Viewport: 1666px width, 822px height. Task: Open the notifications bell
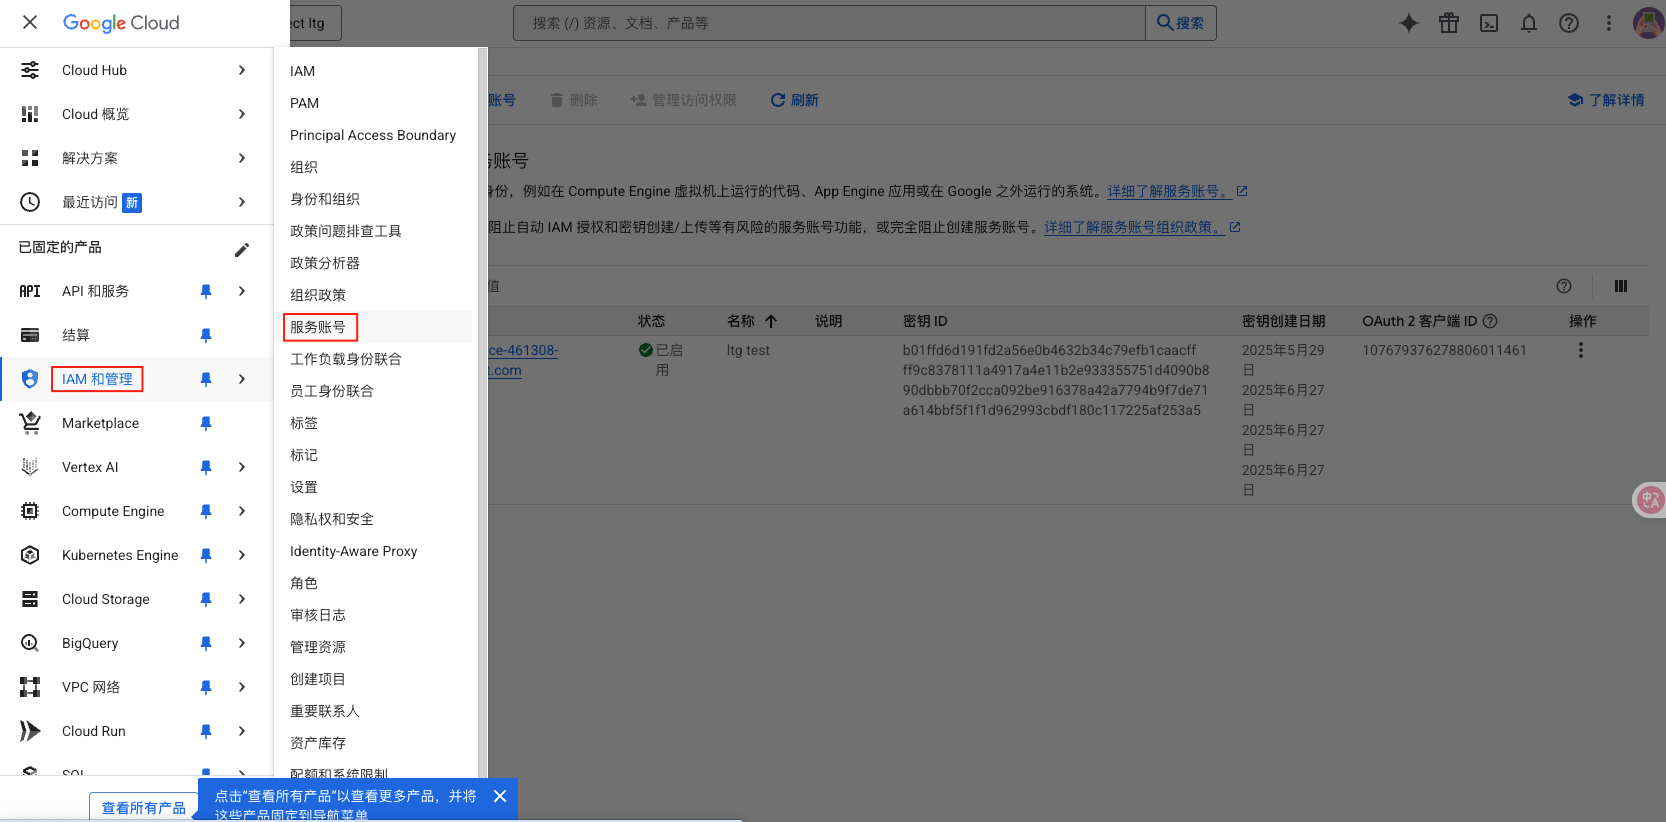pos(1529,23)
